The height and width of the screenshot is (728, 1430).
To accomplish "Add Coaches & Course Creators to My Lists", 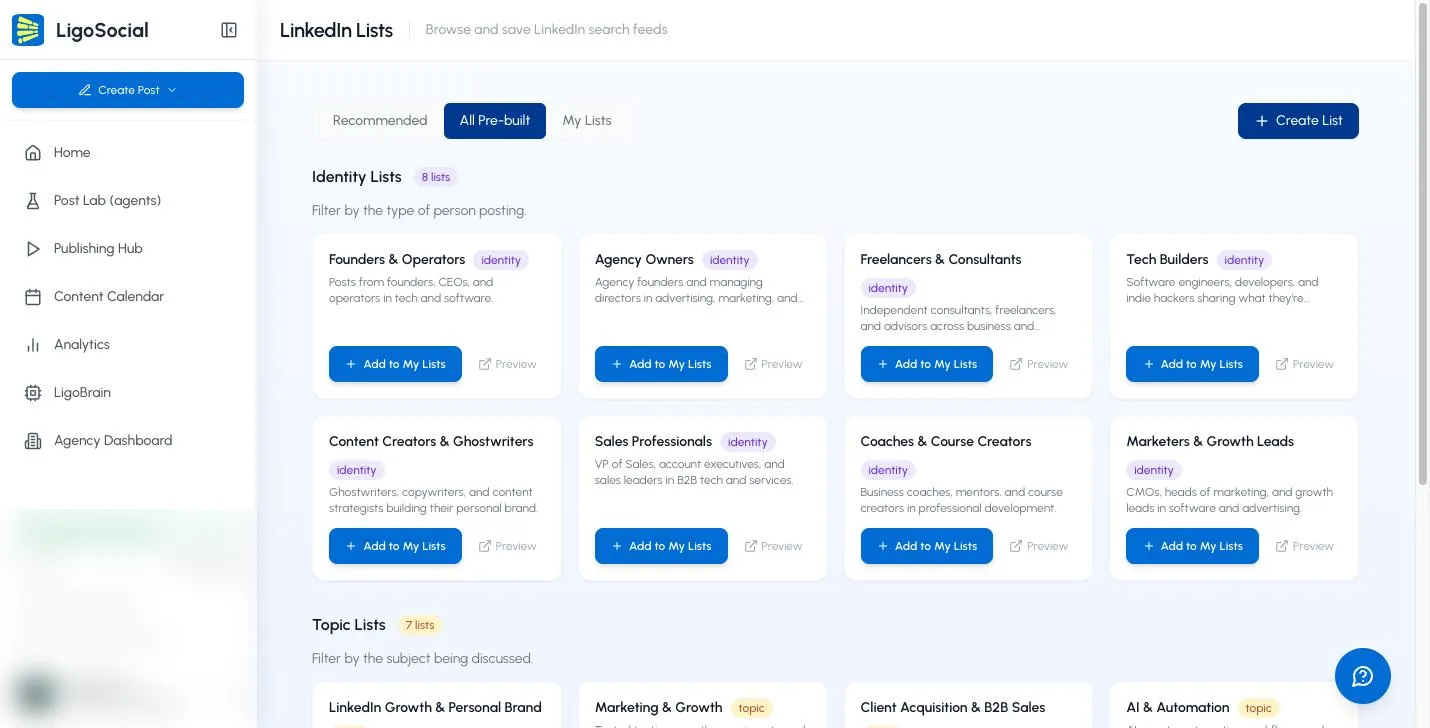I will click(927, 546).
